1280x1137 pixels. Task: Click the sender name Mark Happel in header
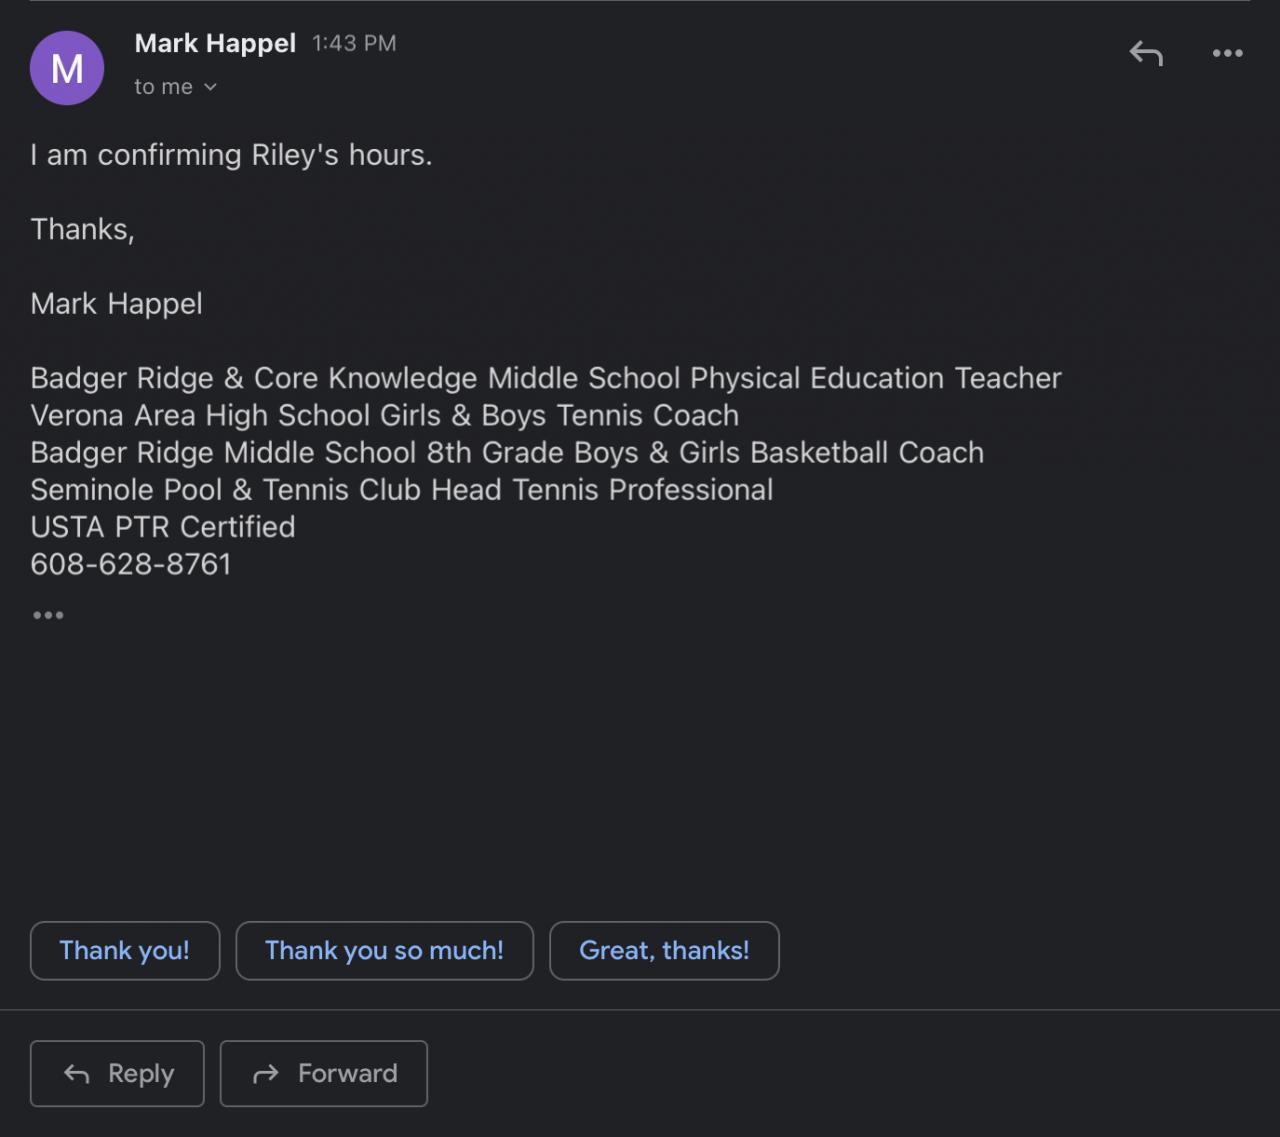pyautogui.click(x=215, y=43)
